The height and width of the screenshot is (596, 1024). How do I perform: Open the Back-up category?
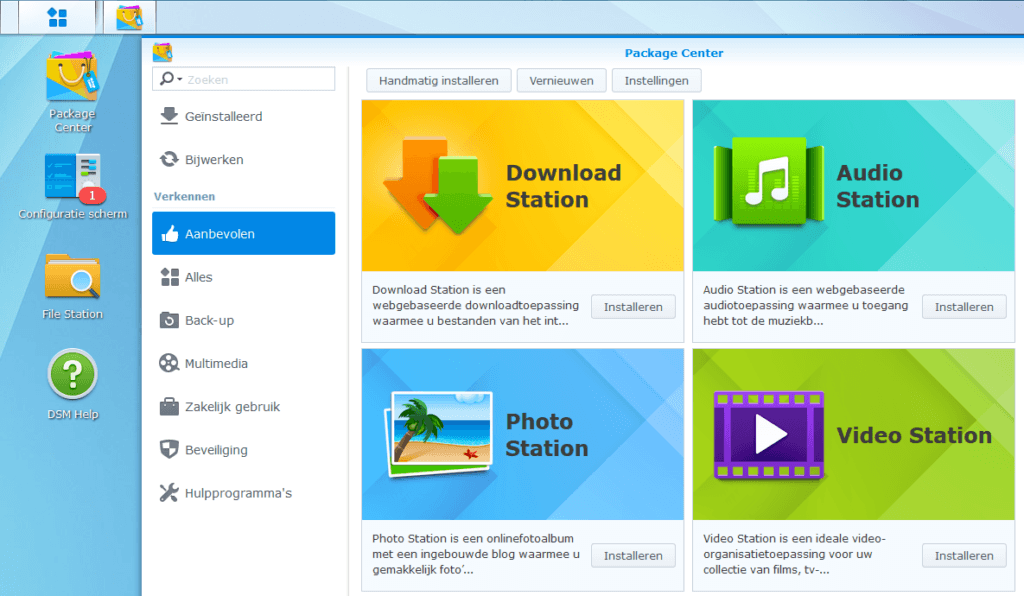[x=244, y=320]
